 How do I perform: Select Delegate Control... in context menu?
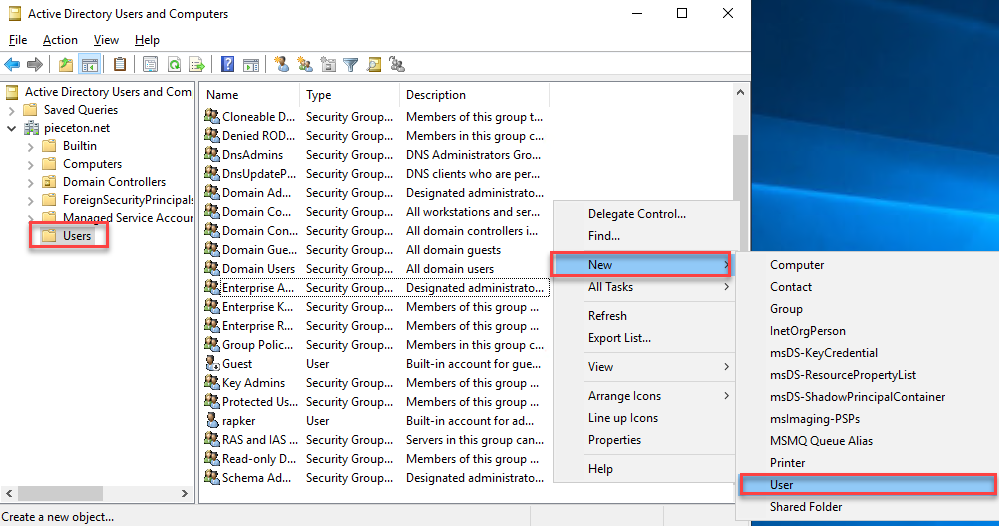tap(645, 214)
